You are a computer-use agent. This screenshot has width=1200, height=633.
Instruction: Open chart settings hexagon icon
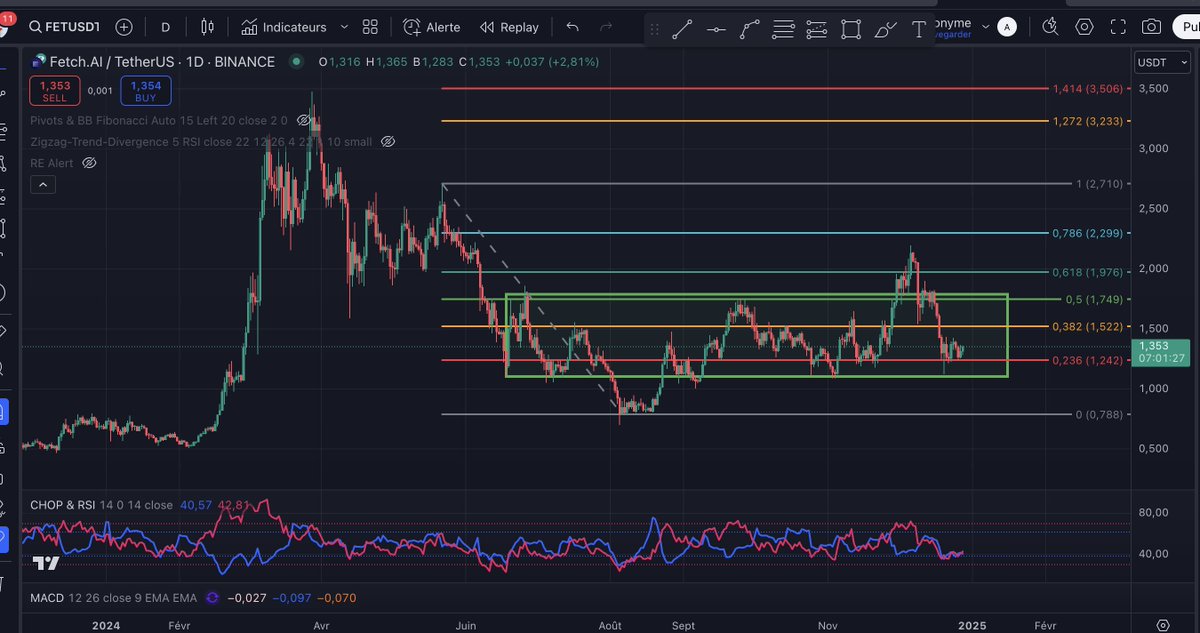(x=1084, y=27)
